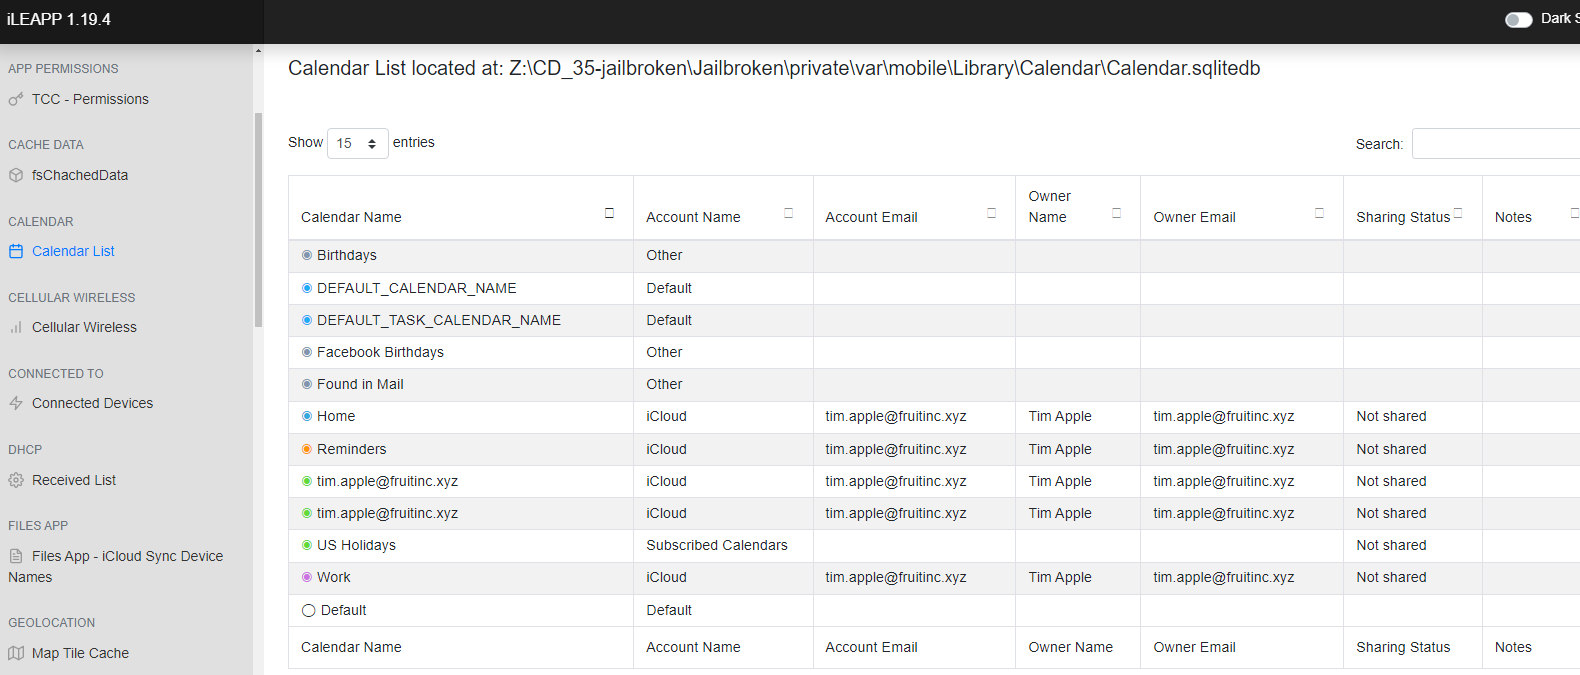This screenshot has width=1580, height=675.
Task: Click the iLEAPP 1.19.4 title link
Action: click(x=59, y=19)
